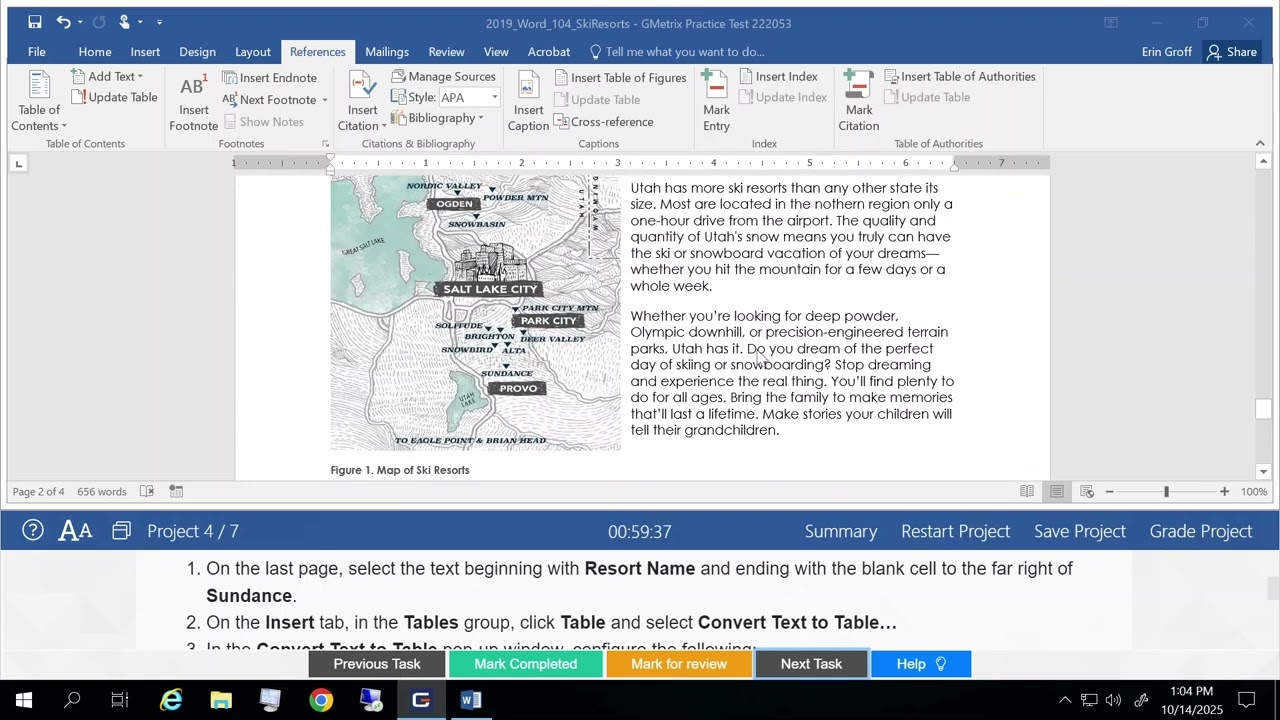1280x720 pixels.
Task: Open the View tab
Action: coord(496,52)
